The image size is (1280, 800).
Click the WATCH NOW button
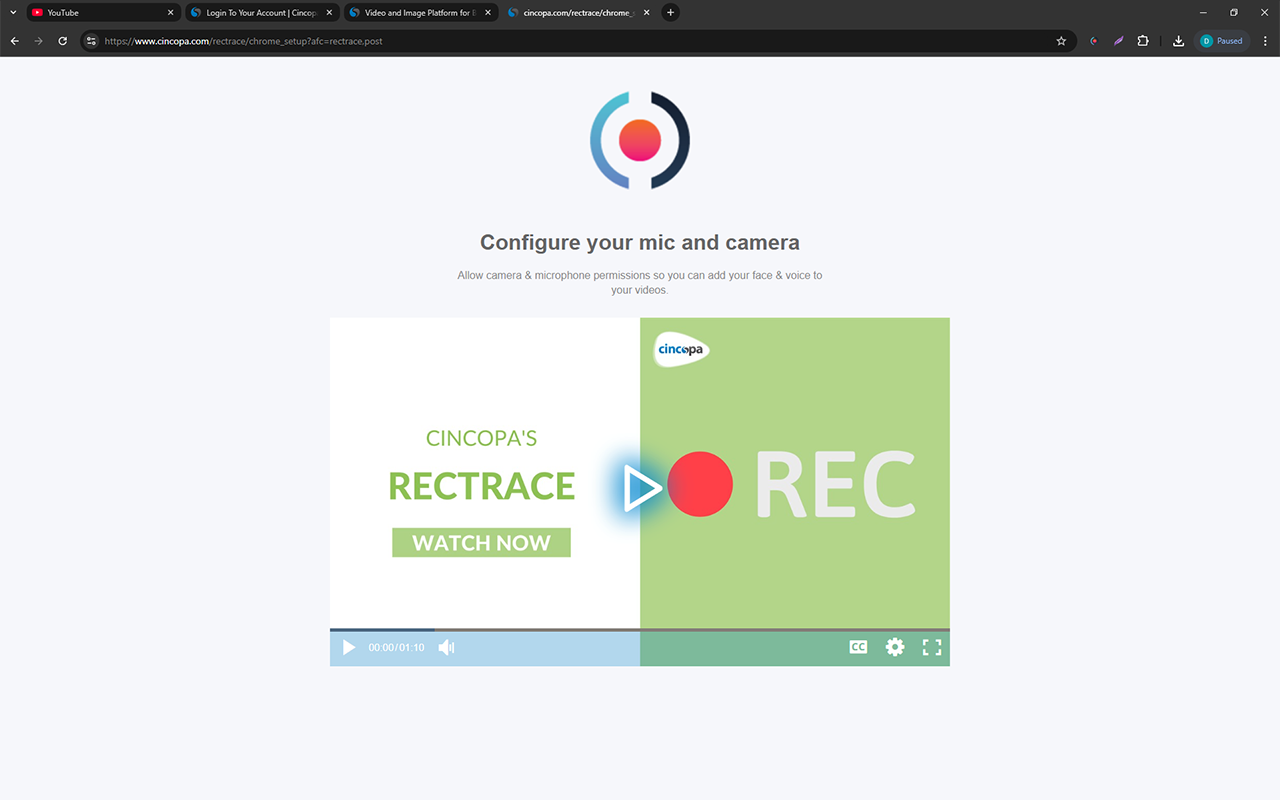481,542
